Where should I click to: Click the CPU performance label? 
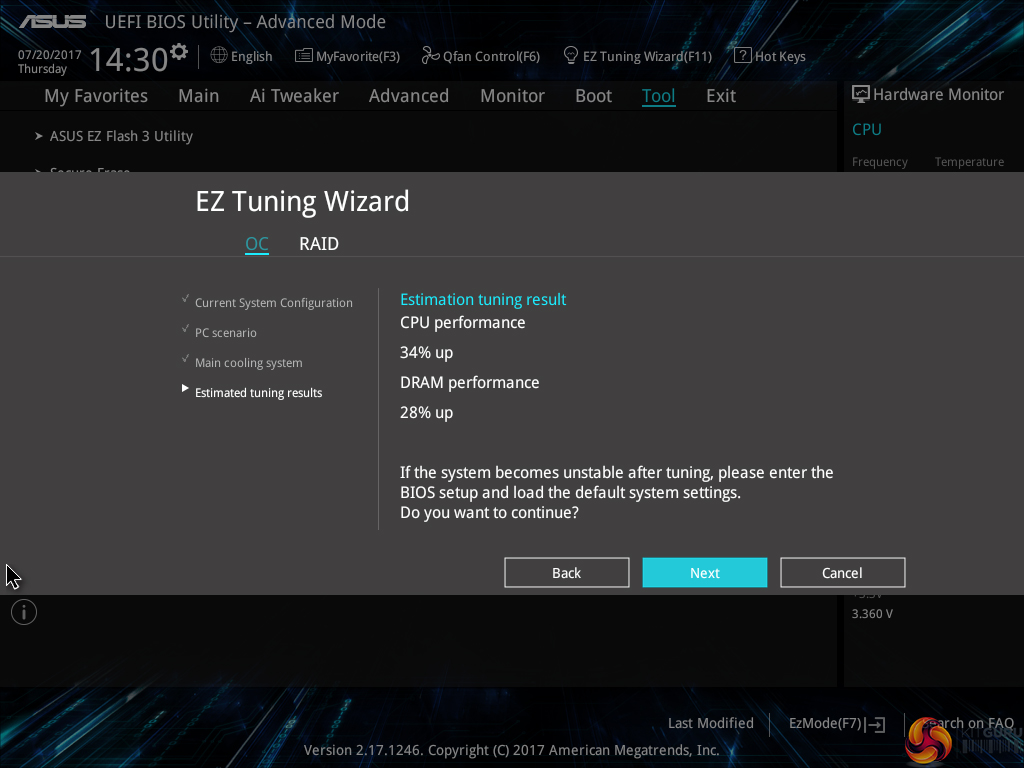point(462,323)
